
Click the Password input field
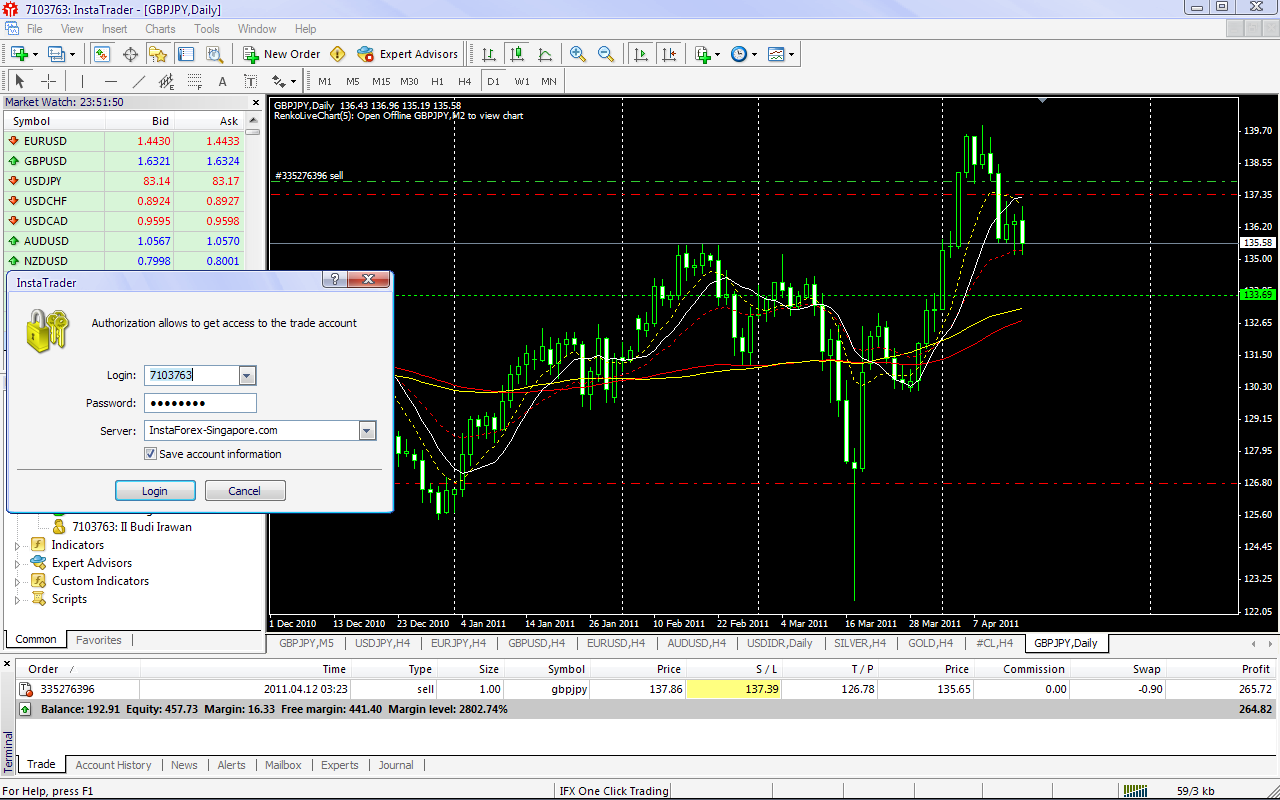[200, 403]
